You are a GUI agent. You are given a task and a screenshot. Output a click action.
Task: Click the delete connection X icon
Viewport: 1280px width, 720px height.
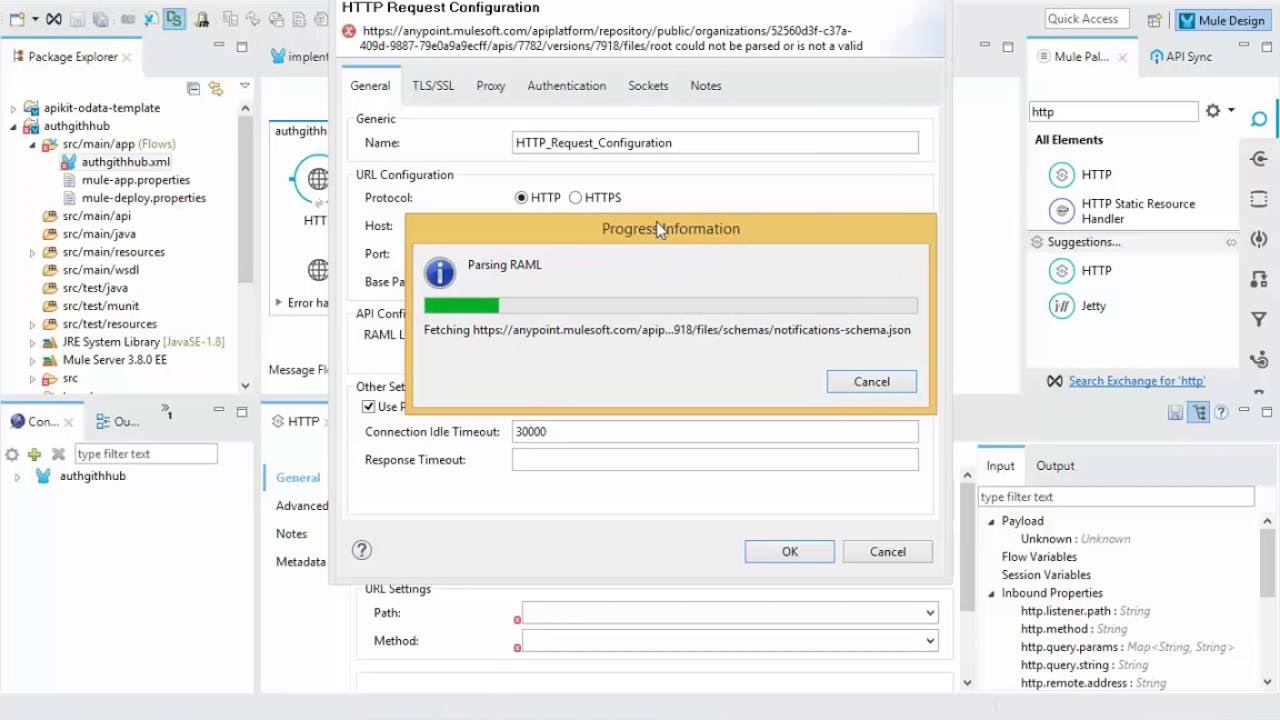pyautogui.click(x=58, y=454)
